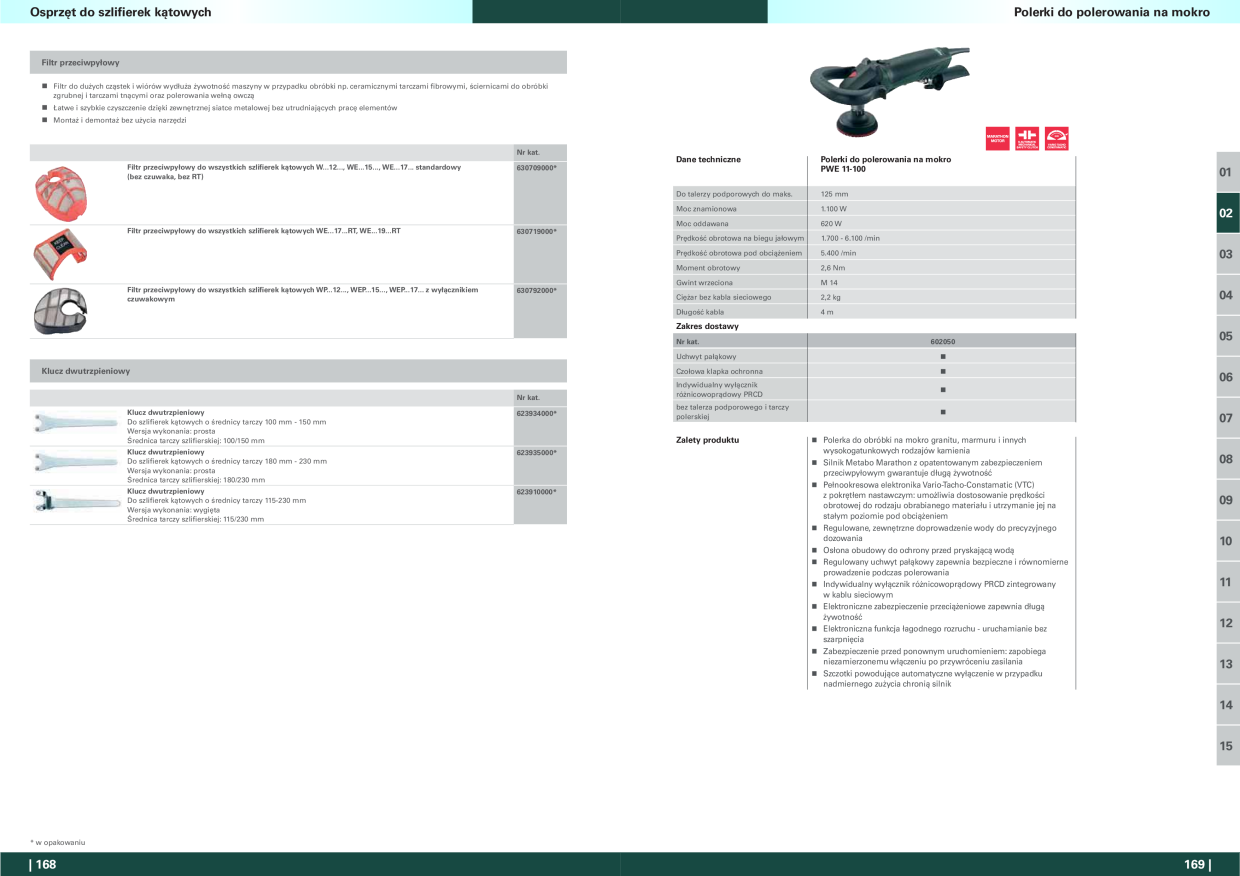
Task: Click catalog number 630709000*
Action: [x=536, y=168]
